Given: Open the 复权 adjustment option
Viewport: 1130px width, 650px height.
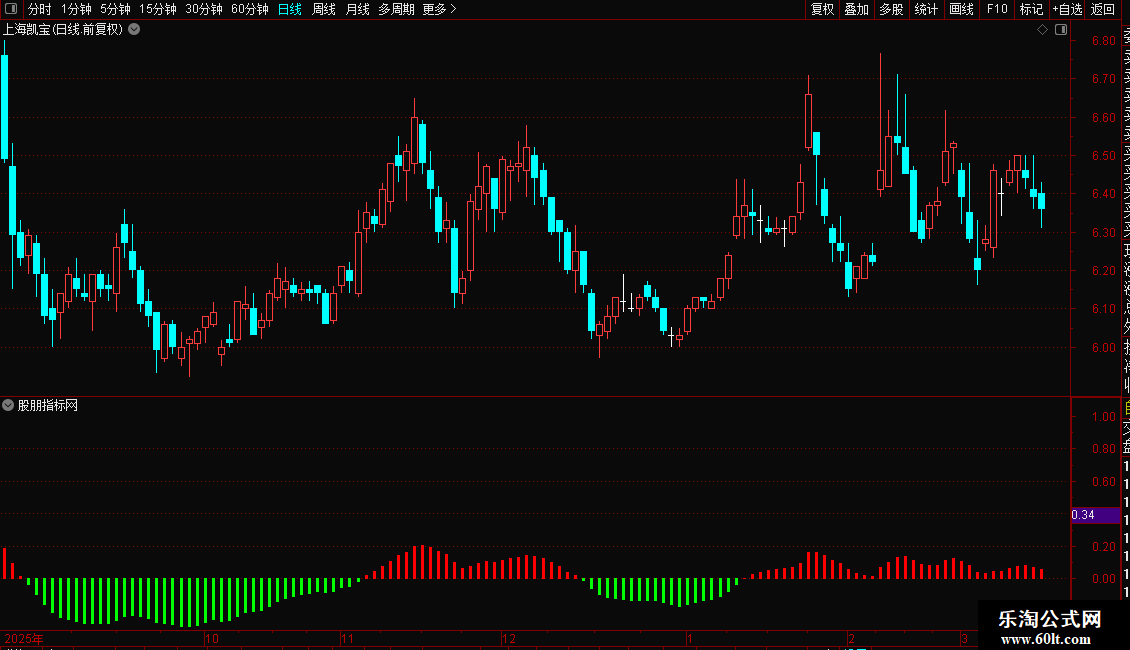Looking at the screenshot, I should tap(822, 9).
